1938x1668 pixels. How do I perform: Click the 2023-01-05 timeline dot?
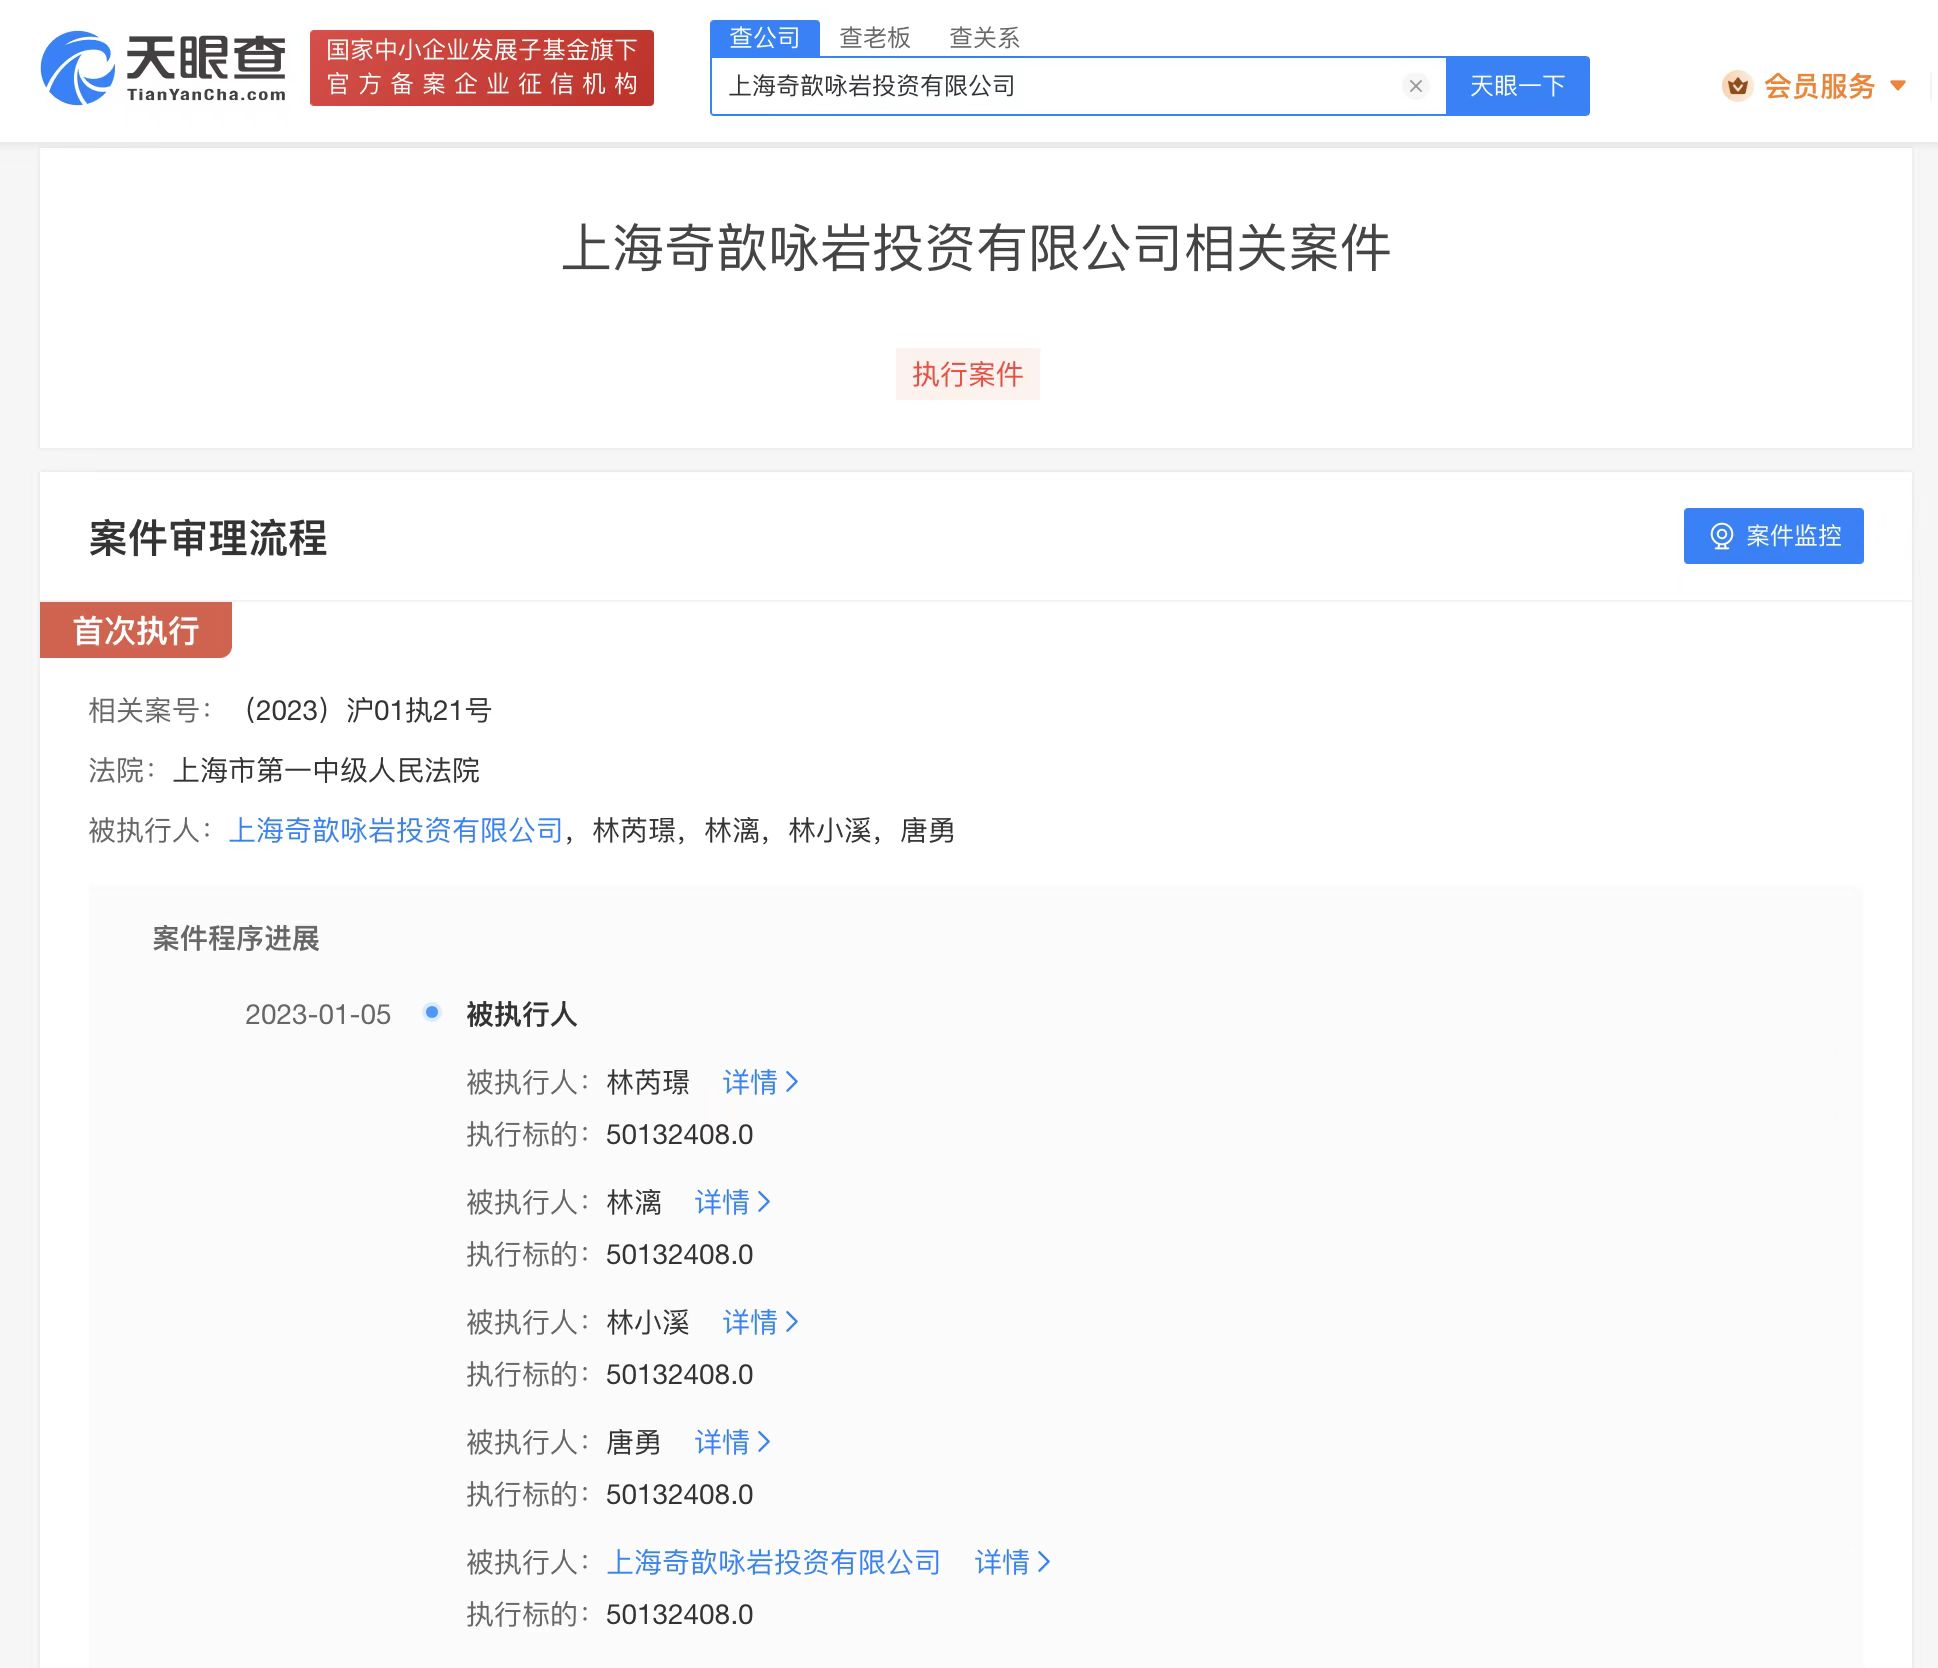(432, 1012)
